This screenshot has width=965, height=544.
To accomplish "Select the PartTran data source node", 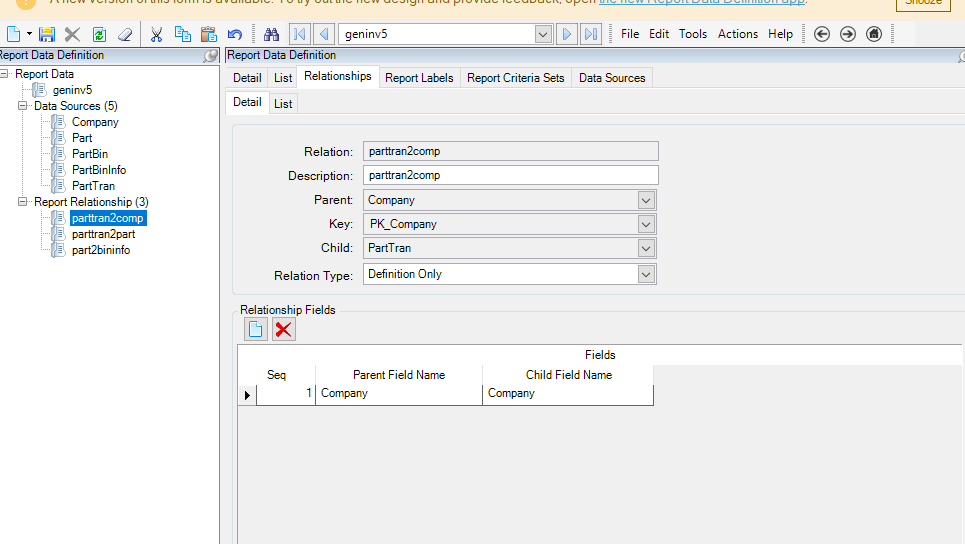I will [93, 186].
